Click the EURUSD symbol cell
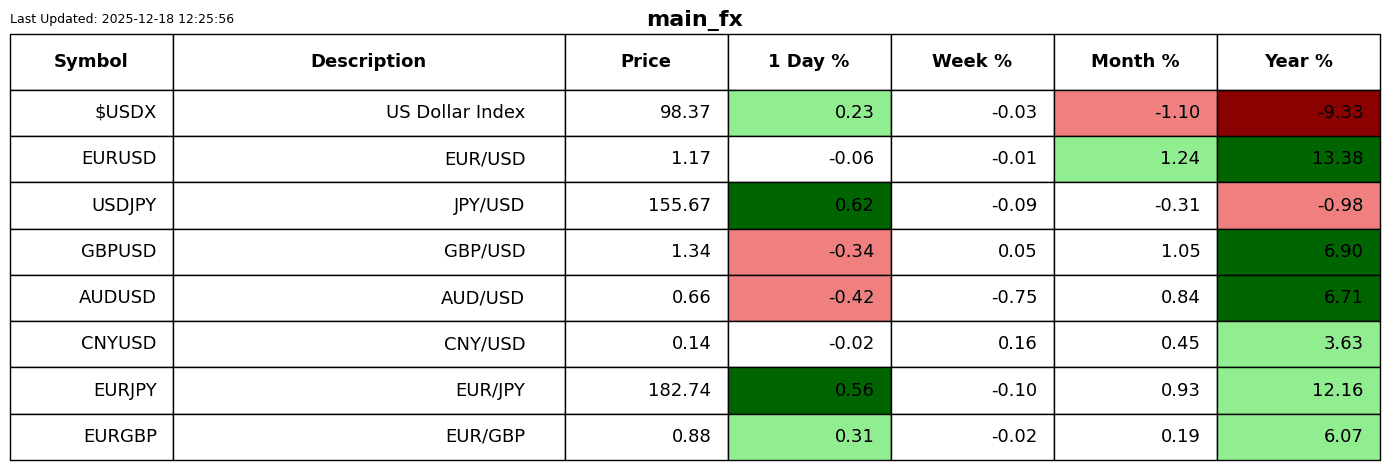Viewport: 1390px width, 470px height. point(91,159)
